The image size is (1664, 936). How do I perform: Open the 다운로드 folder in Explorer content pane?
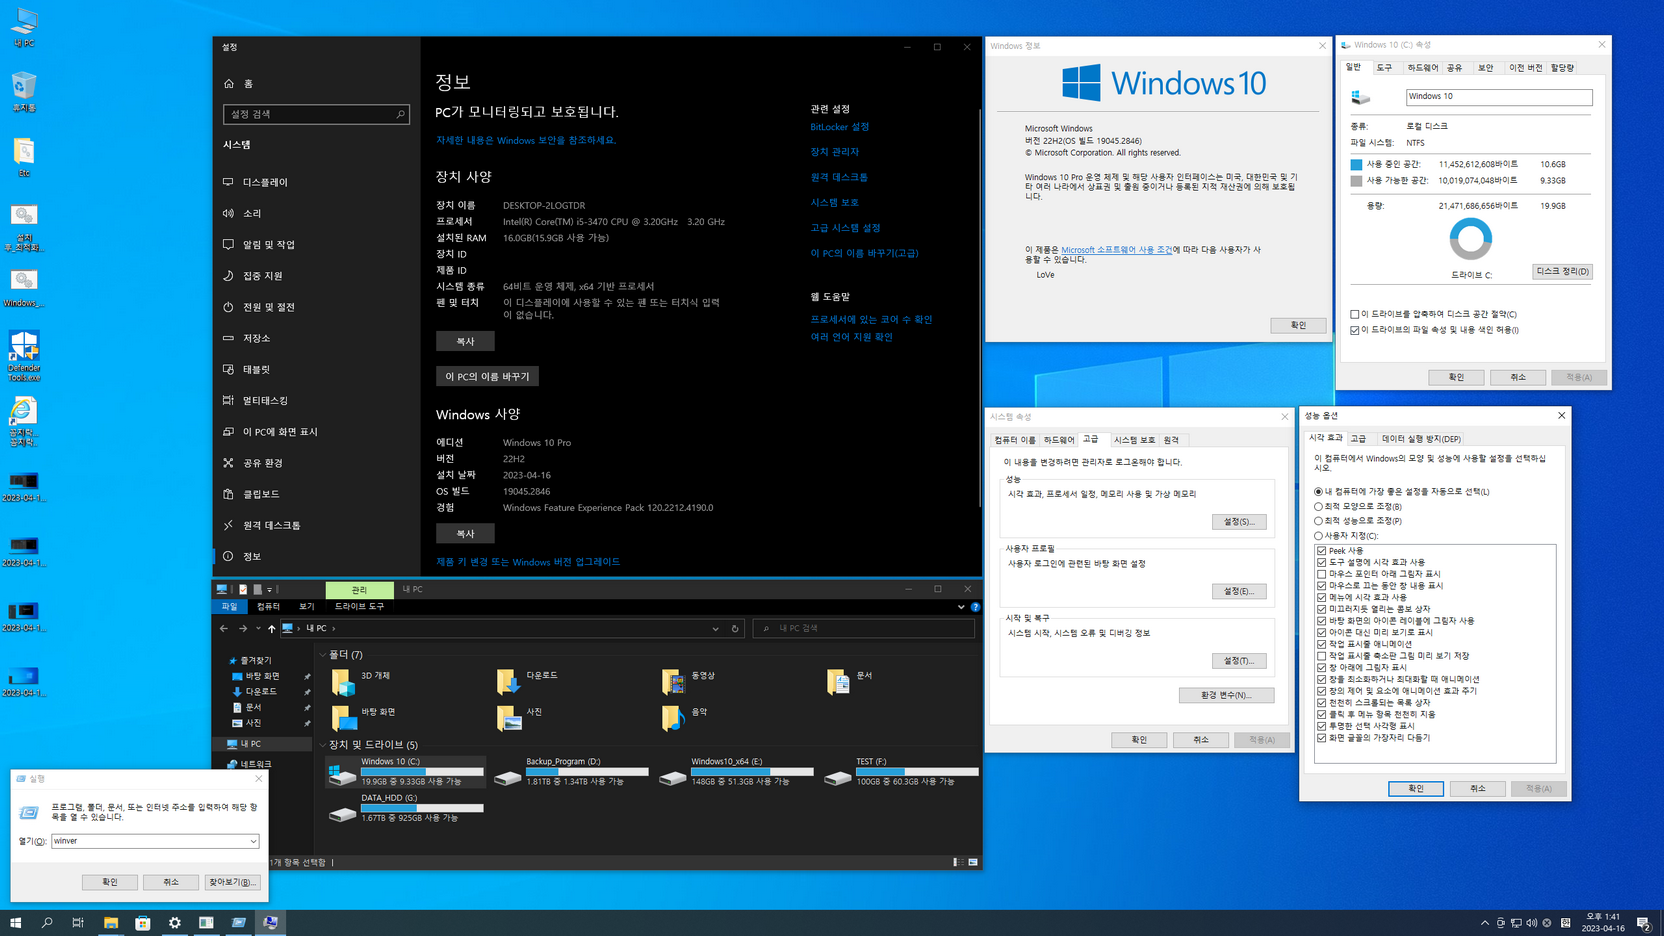(x=508, y=682)
